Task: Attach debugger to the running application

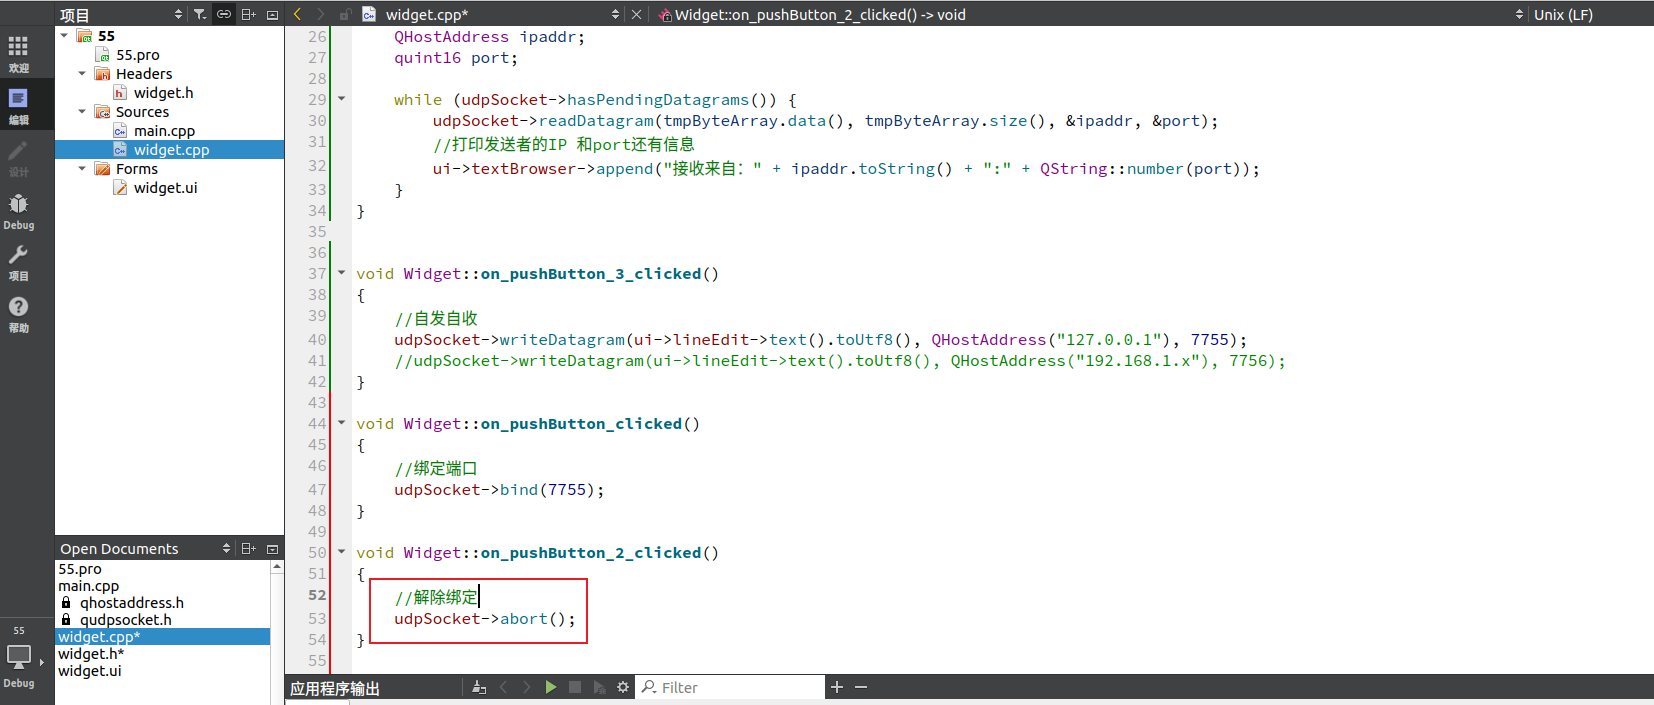Action: pyautogui.click(x=599, y=687)
